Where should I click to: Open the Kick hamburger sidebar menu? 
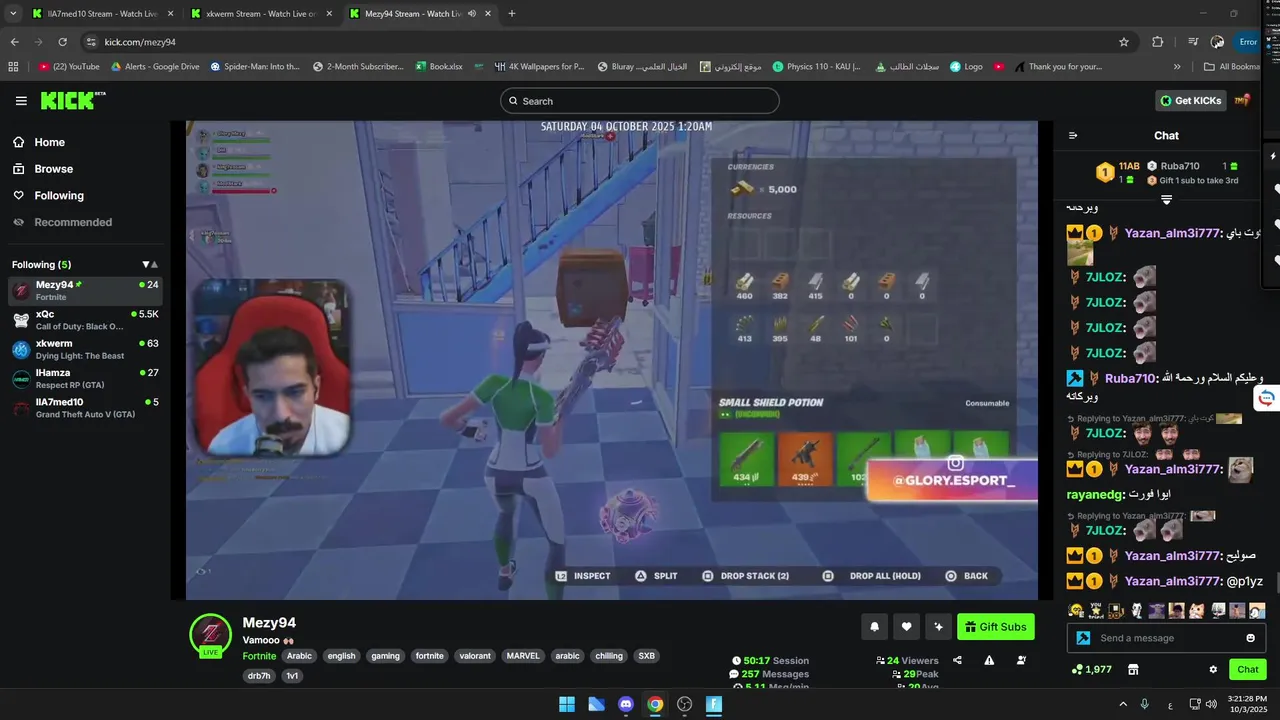point(21,101)
